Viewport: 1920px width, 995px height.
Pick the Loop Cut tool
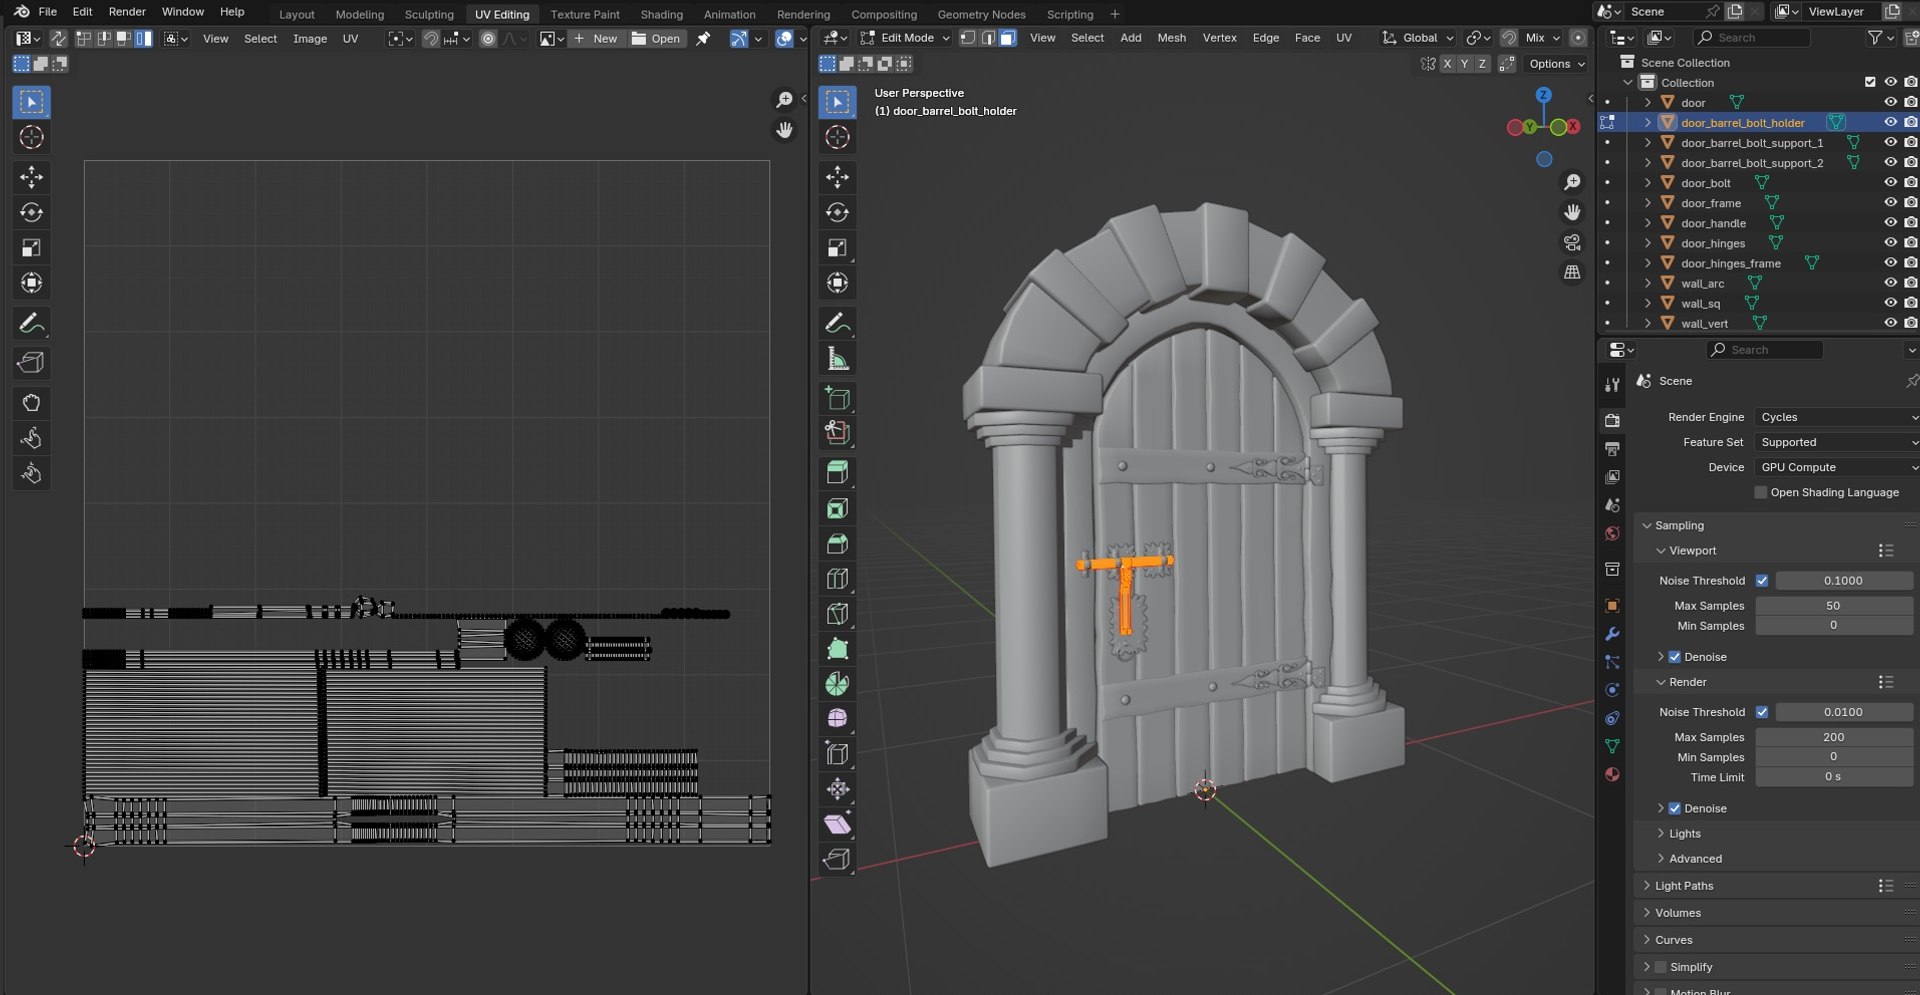click(837, 579)
